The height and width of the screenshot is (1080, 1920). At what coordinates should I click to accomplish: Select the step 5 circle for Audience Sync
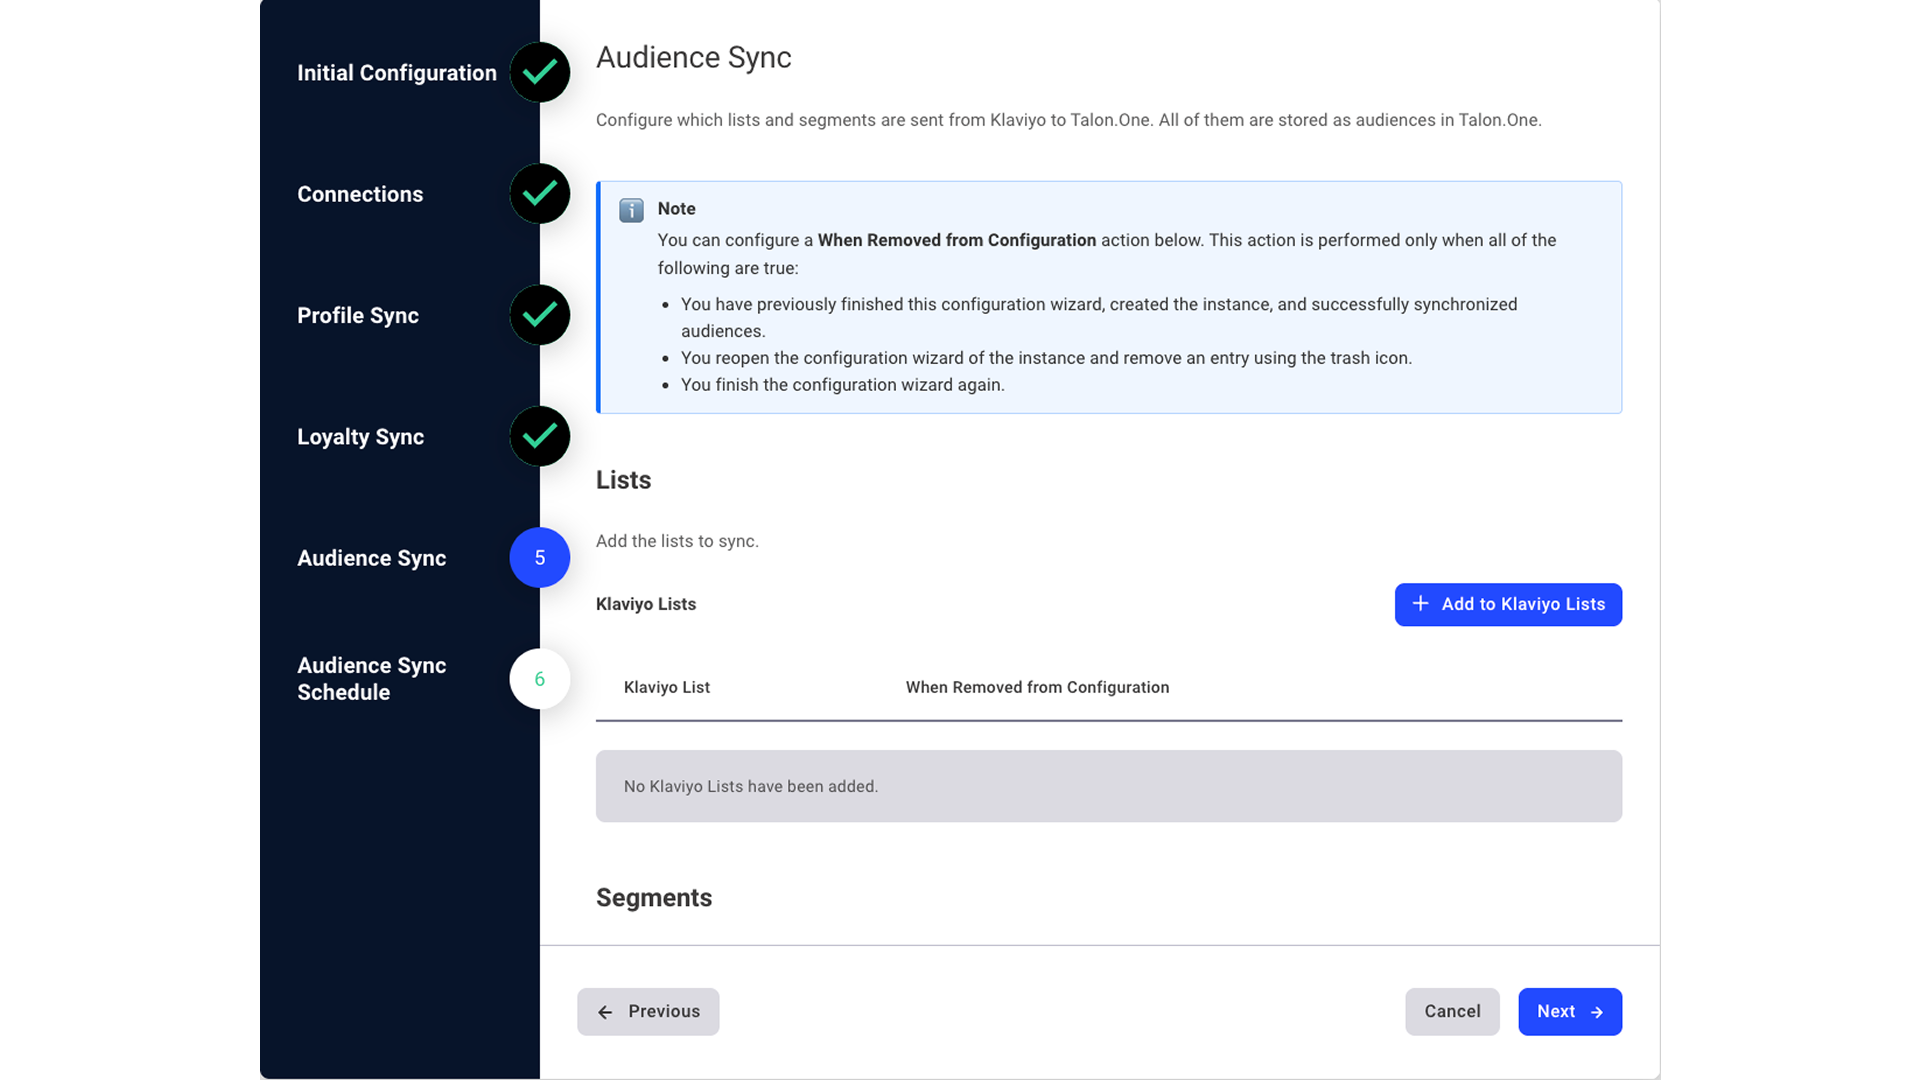(540, 558)
